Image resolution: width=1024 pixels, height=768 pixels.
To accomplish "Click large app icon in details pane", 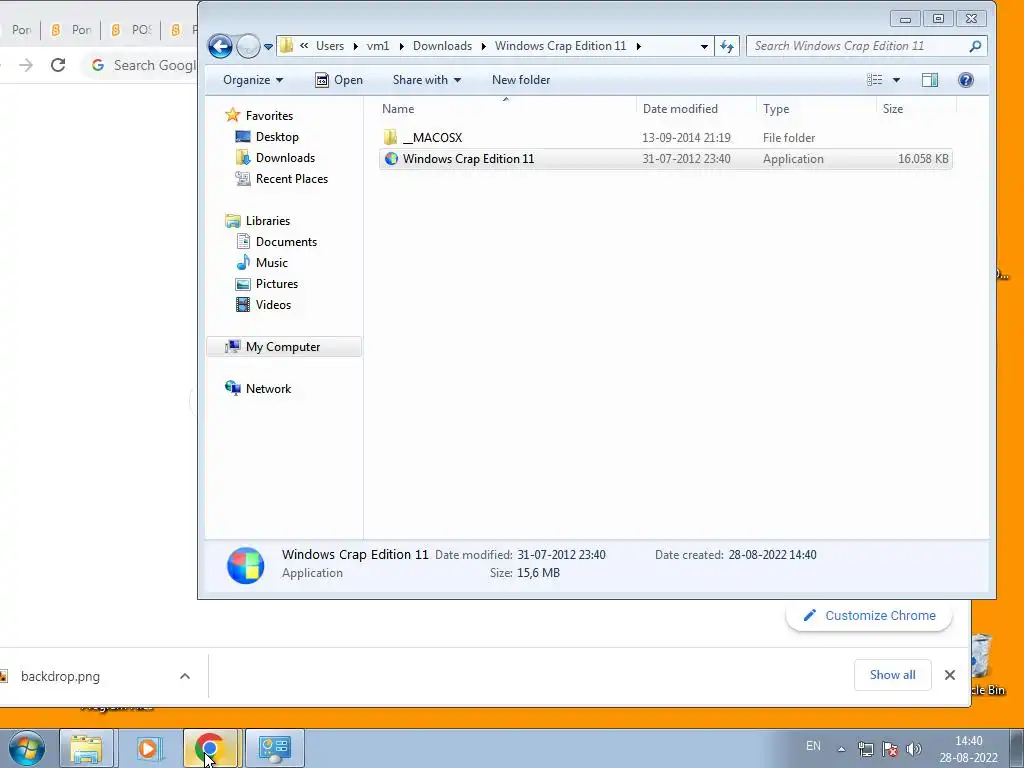I will (246, 565).
